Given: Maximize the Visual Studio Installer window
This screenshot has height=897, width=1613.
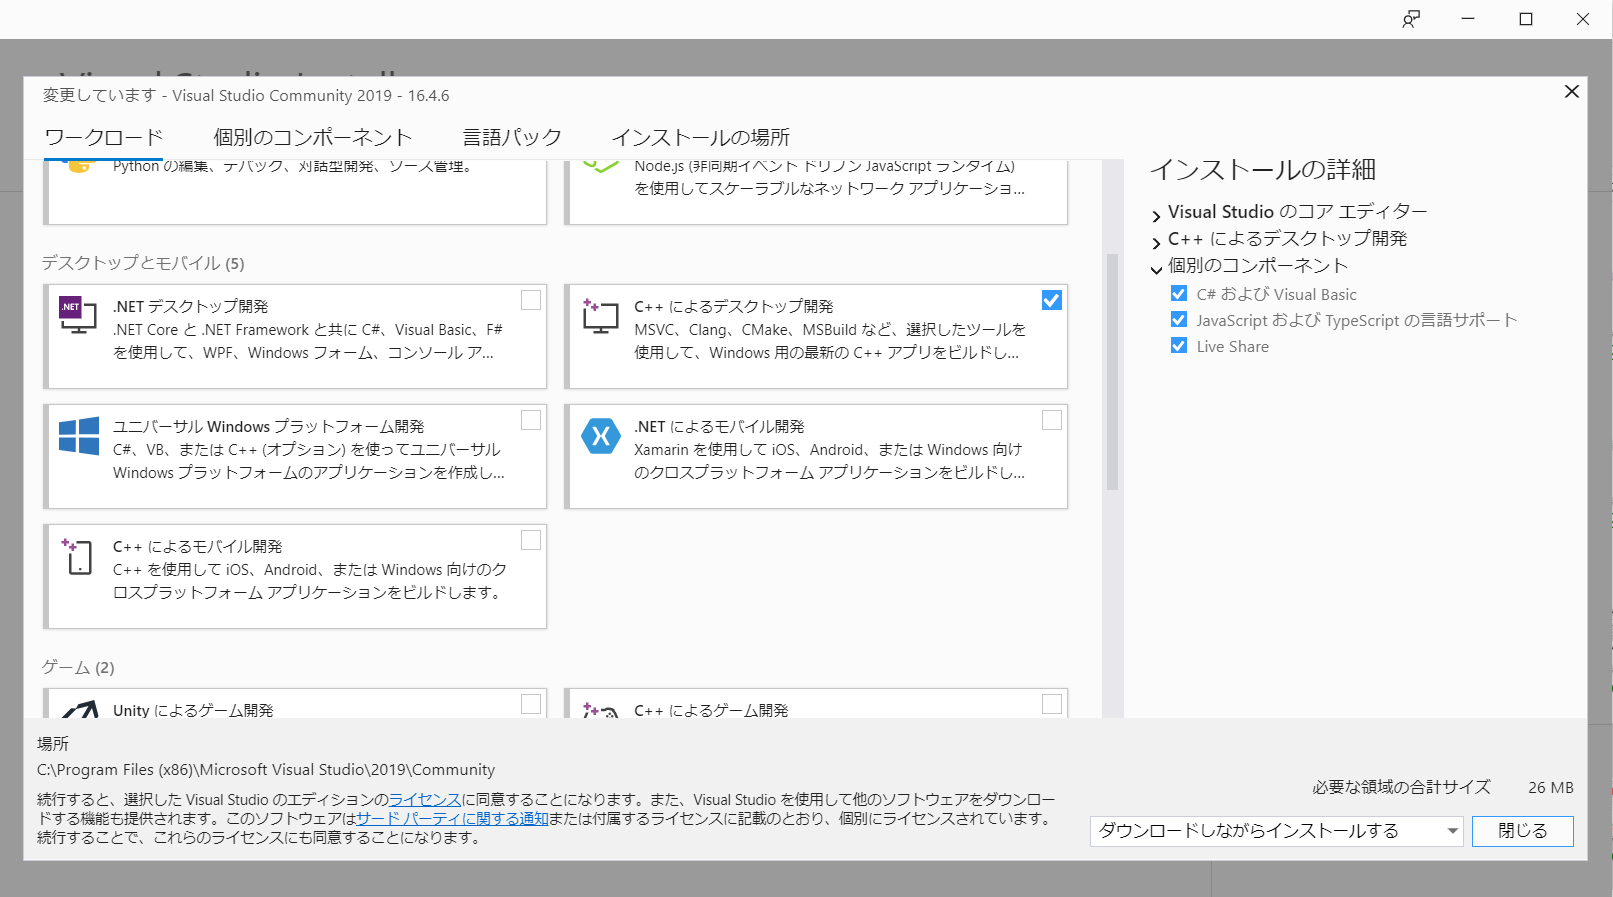Looking at the screenshot, I should [x=1526, y=19].
